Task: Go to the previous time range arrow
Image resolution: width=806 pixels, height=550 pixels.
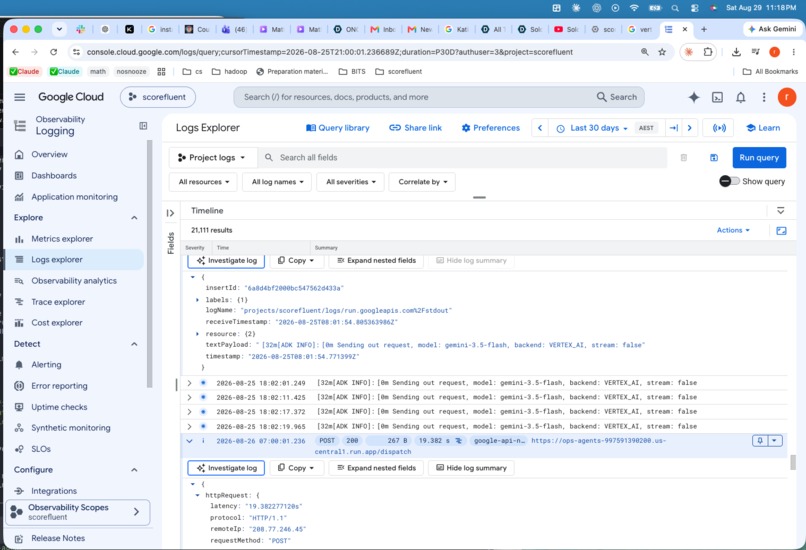Action: (x=540, y=128)
